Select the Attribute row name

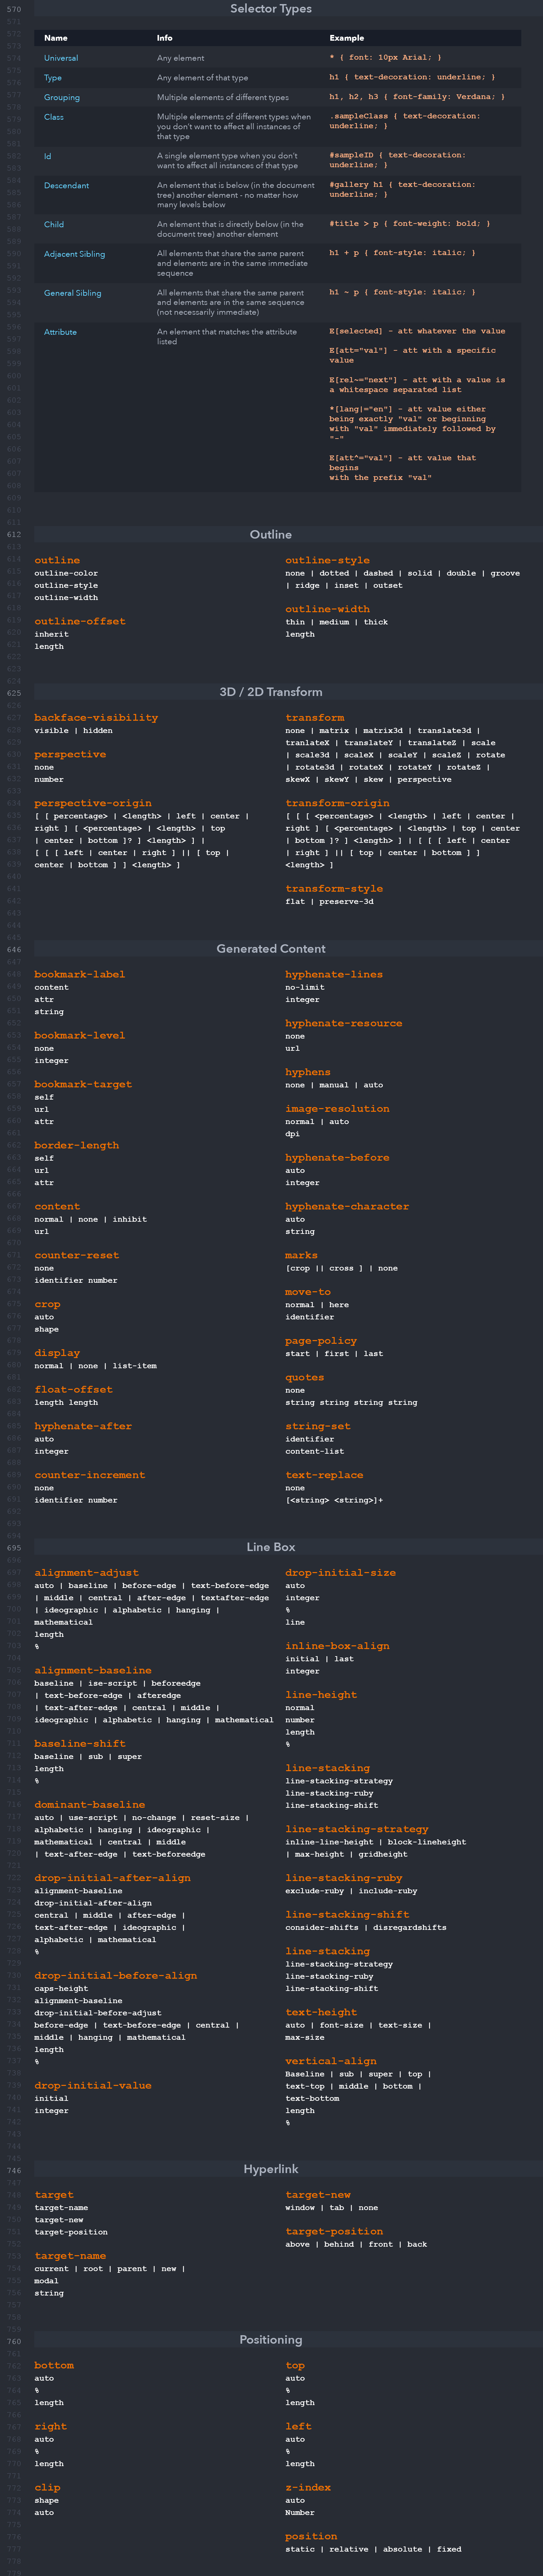60,332
